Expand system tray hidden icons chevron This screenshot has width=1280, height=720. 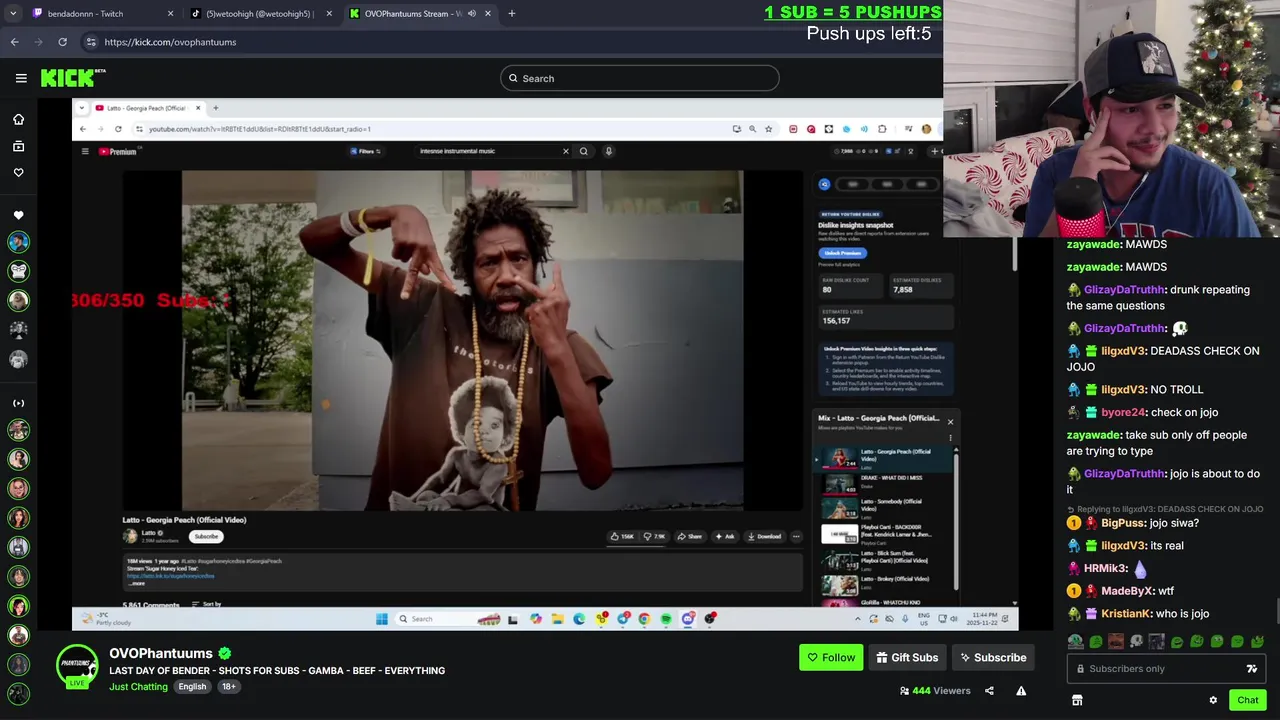click(857, 619)
